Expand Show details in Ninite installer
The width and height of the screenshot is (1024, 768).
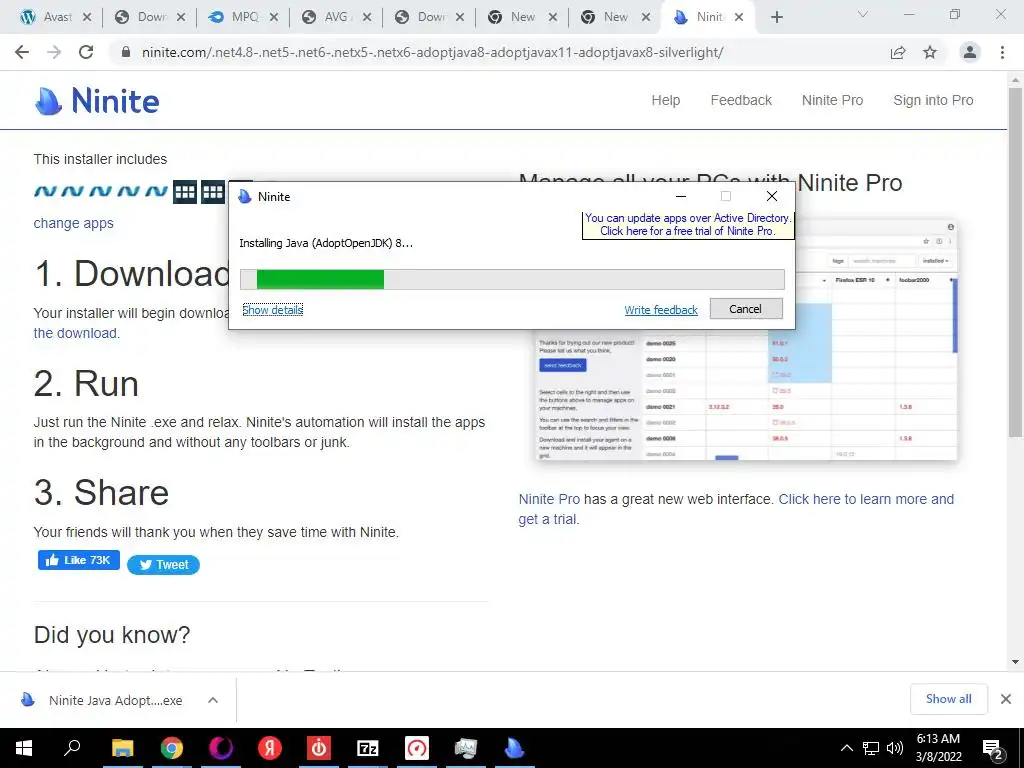pos(272,310)
